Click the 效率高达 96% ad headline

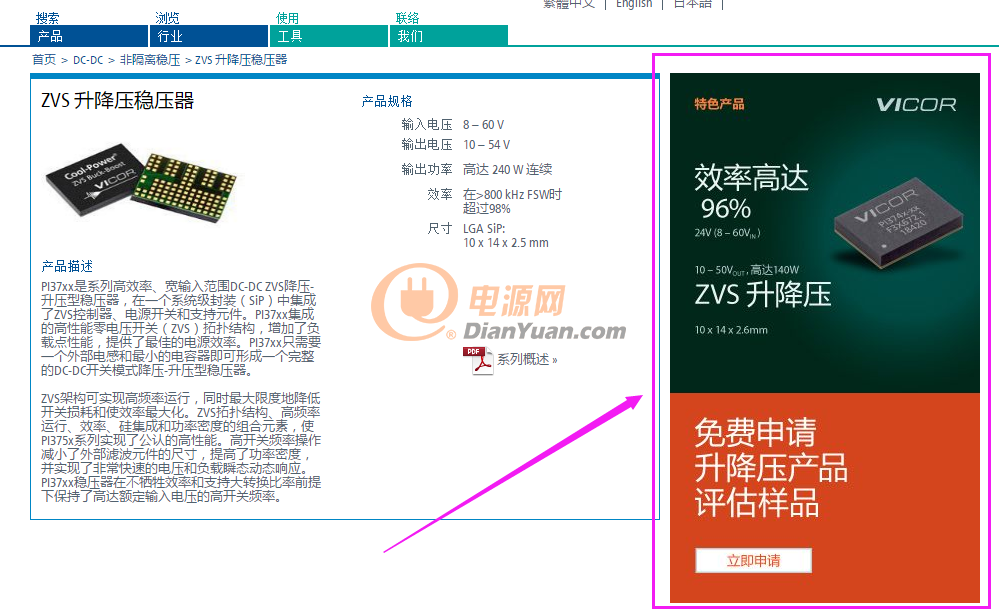[x=751, y=192]
